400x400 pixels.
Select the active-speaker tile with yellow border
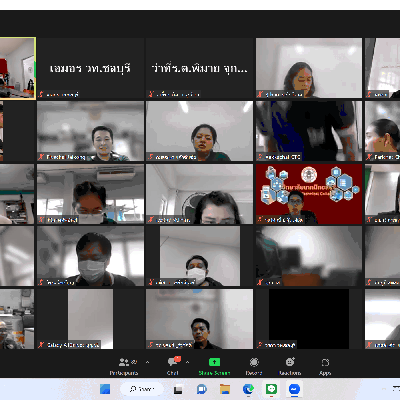[18, 68]
